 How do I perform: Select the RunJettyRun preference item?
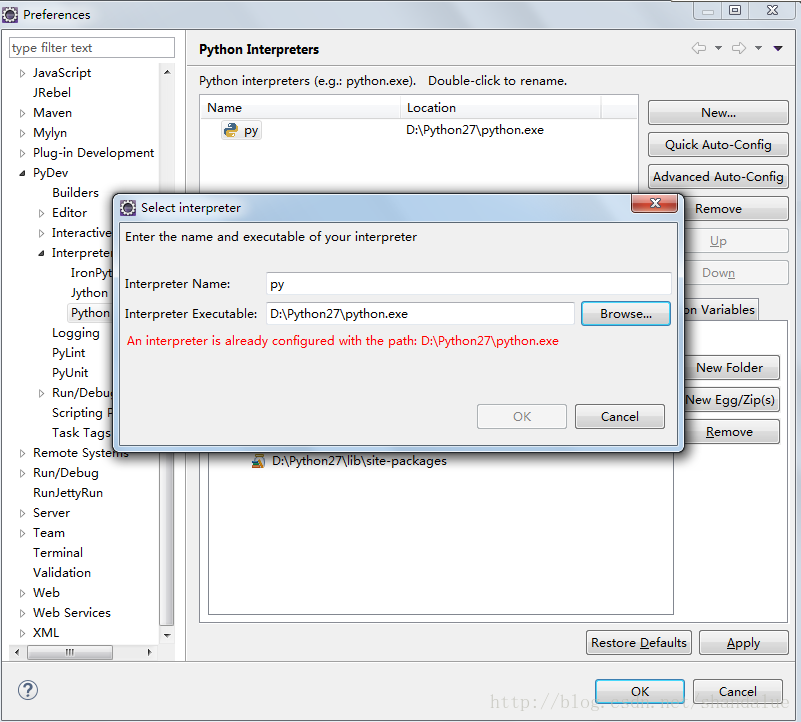point(68,493)
